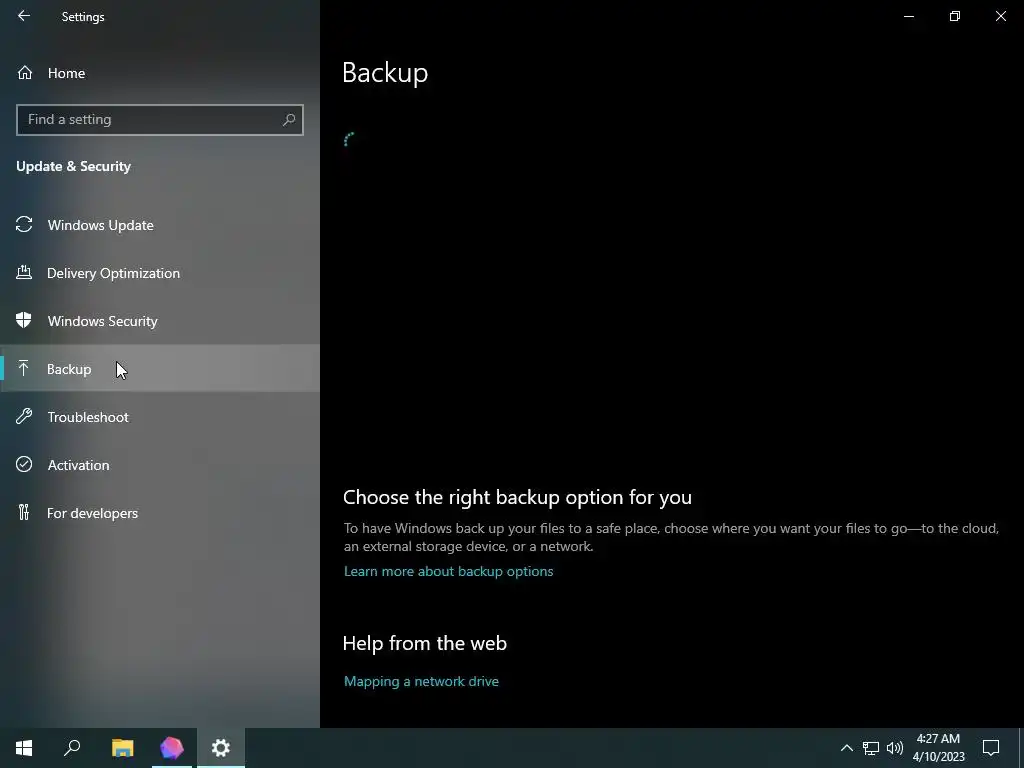
Task: Open the purple gem app on taskbar
Action: click(x=172, y=748)
